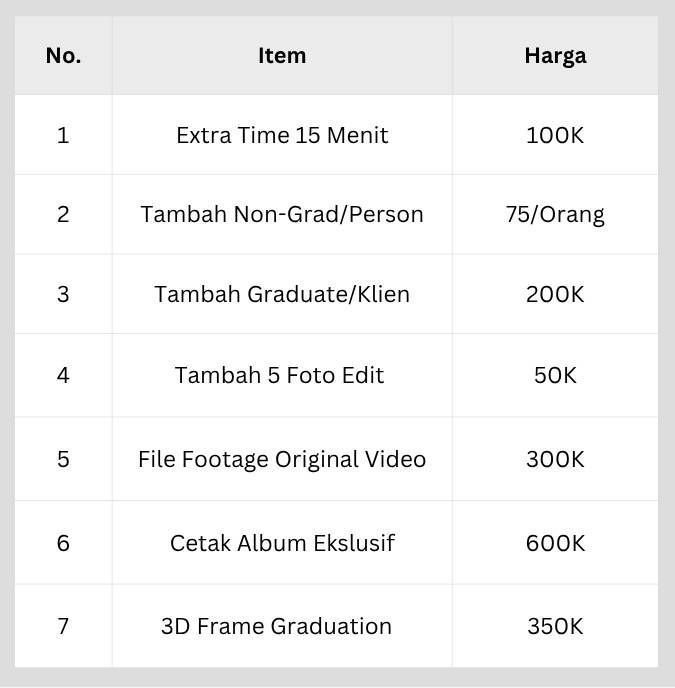675x688 pixels.
Task: Click the 100K price cell
Action: pyautogui.click(x=555, y=135)
